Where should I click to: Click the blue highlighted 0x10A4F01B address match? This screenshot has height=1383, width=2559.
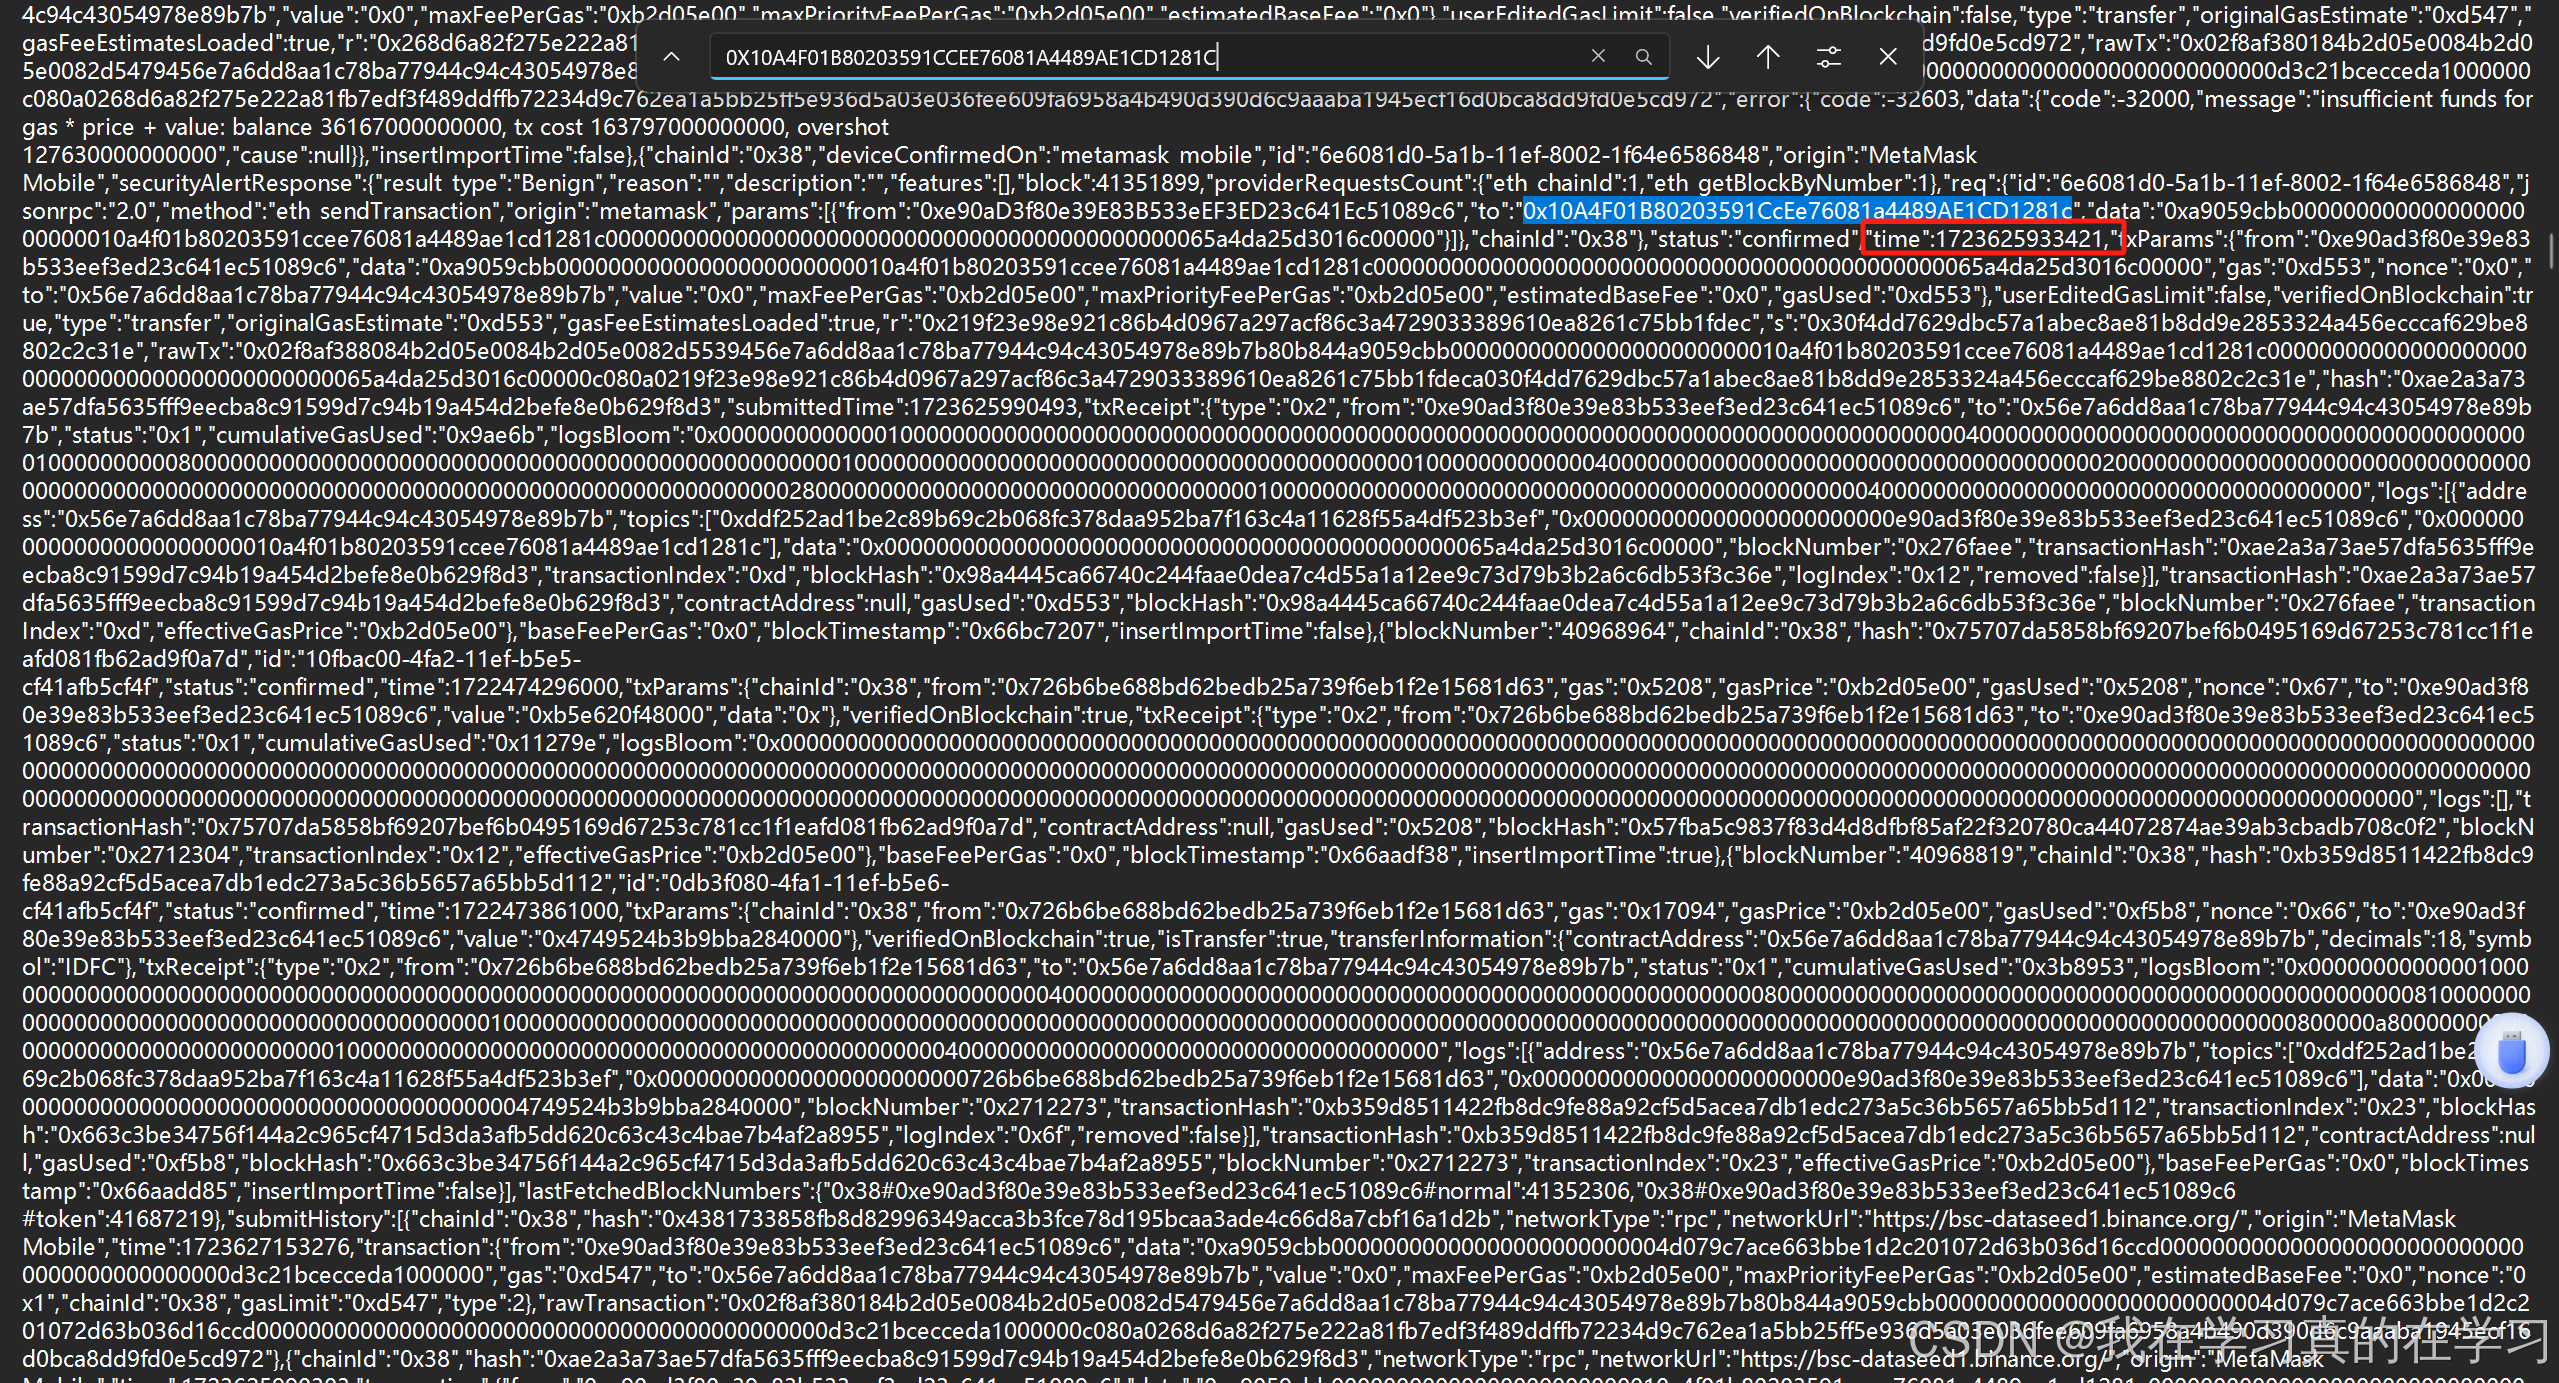1796,211
